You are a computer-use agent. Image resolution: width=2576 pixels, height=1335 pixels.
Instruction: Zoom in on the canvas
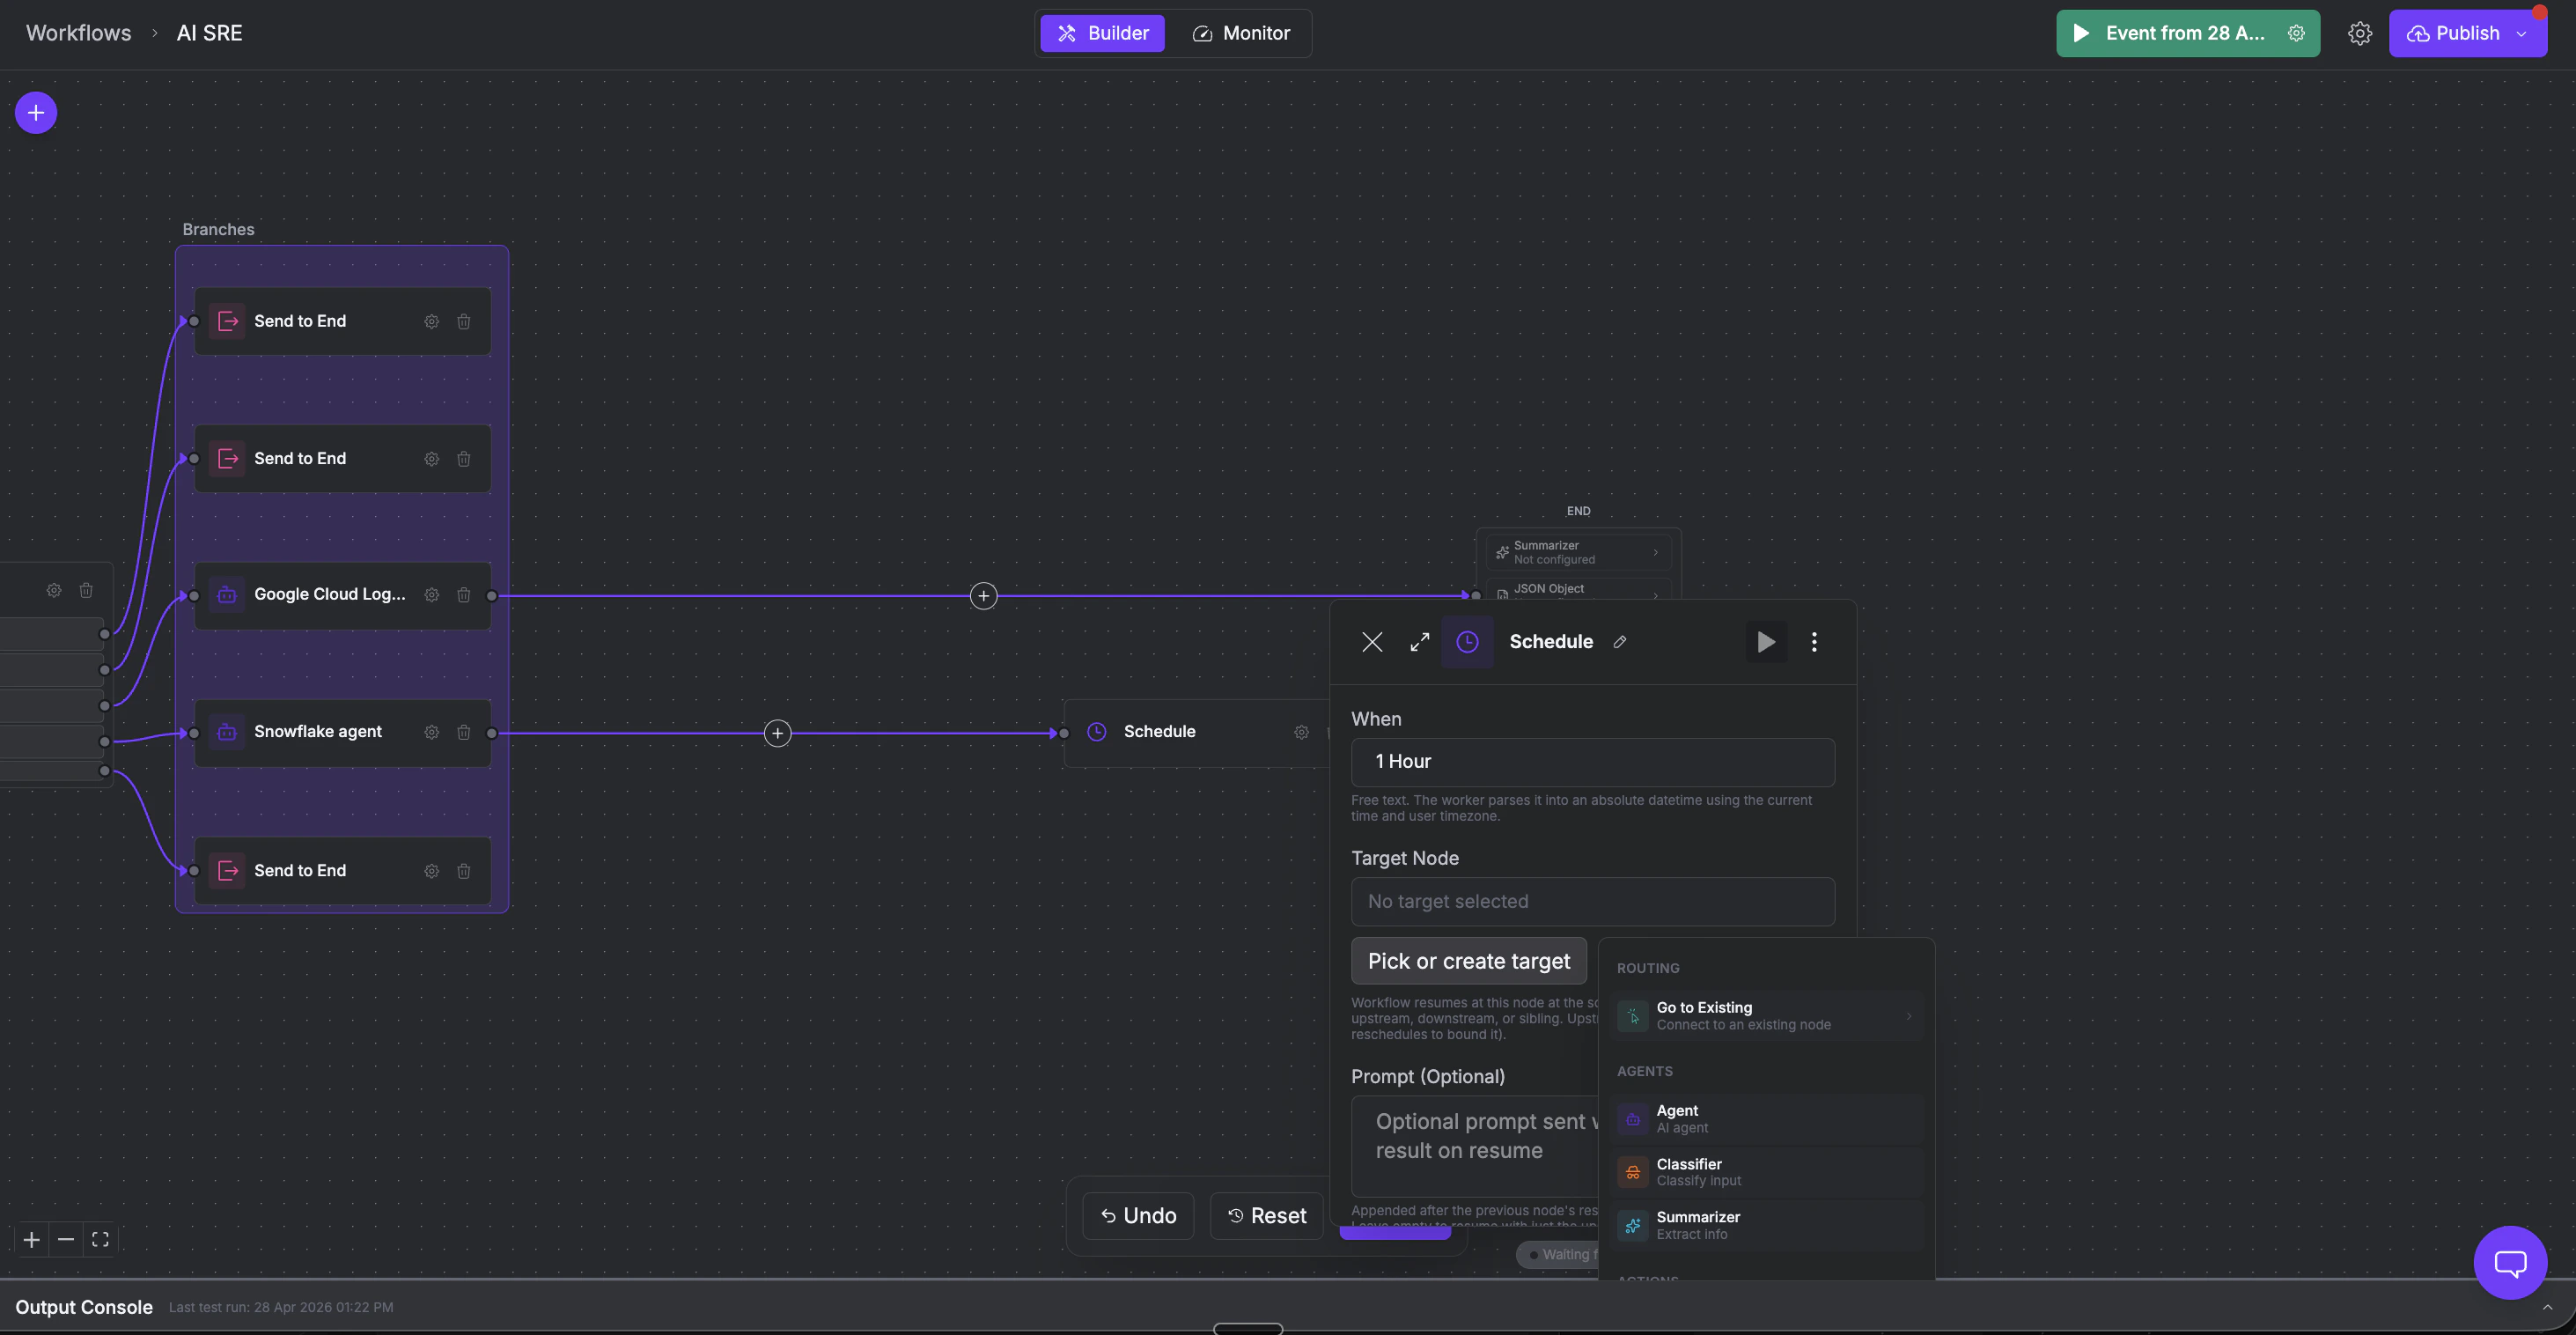(32, 1240)
